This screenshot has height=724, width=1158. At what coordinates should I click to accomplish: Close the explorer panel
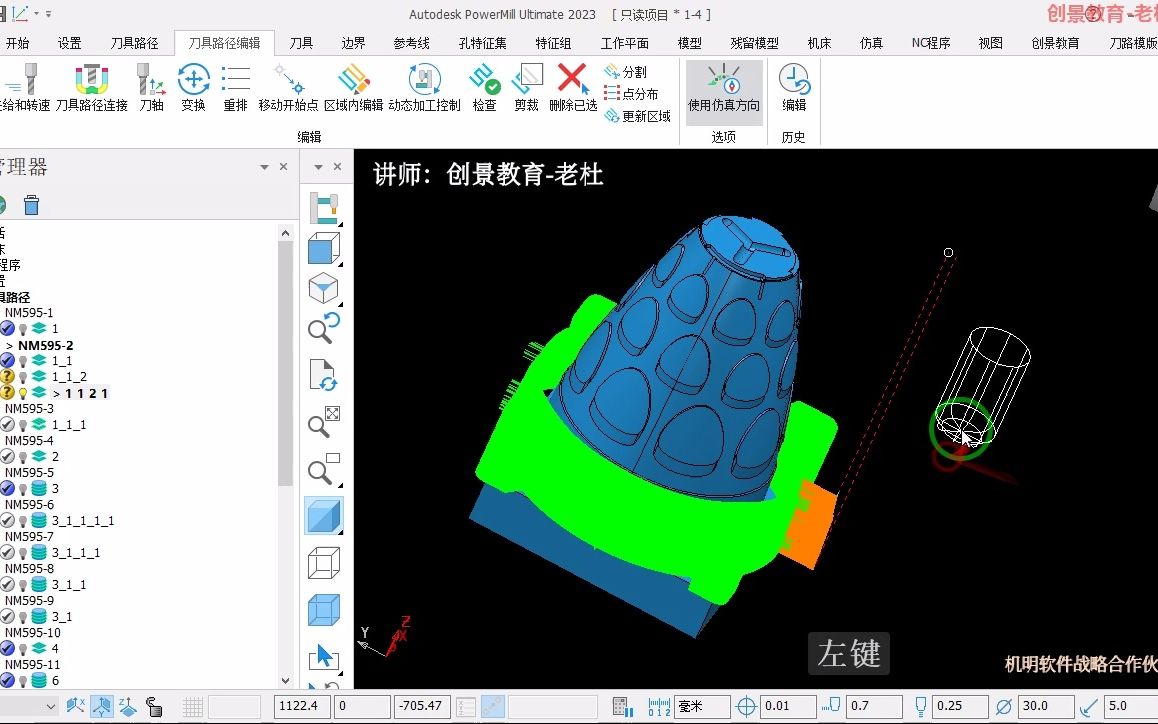[x=284, y=167]
